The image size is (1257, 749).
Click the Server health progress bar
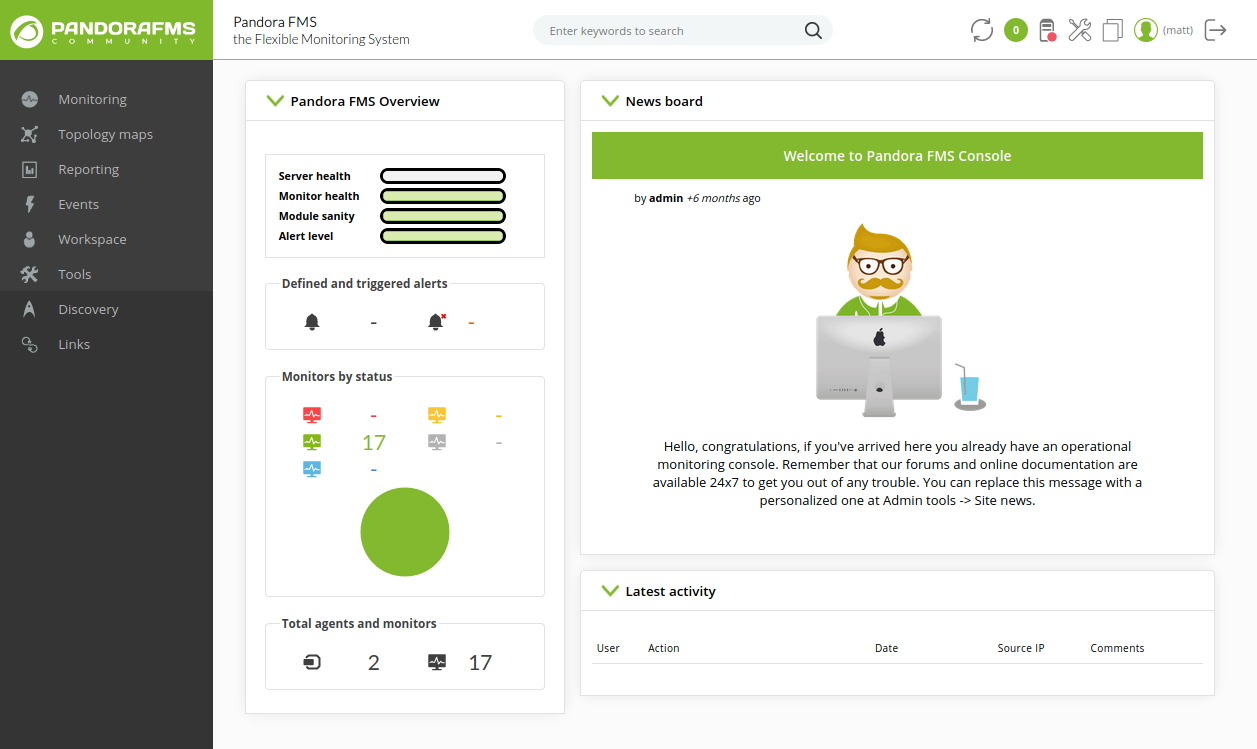443,176
